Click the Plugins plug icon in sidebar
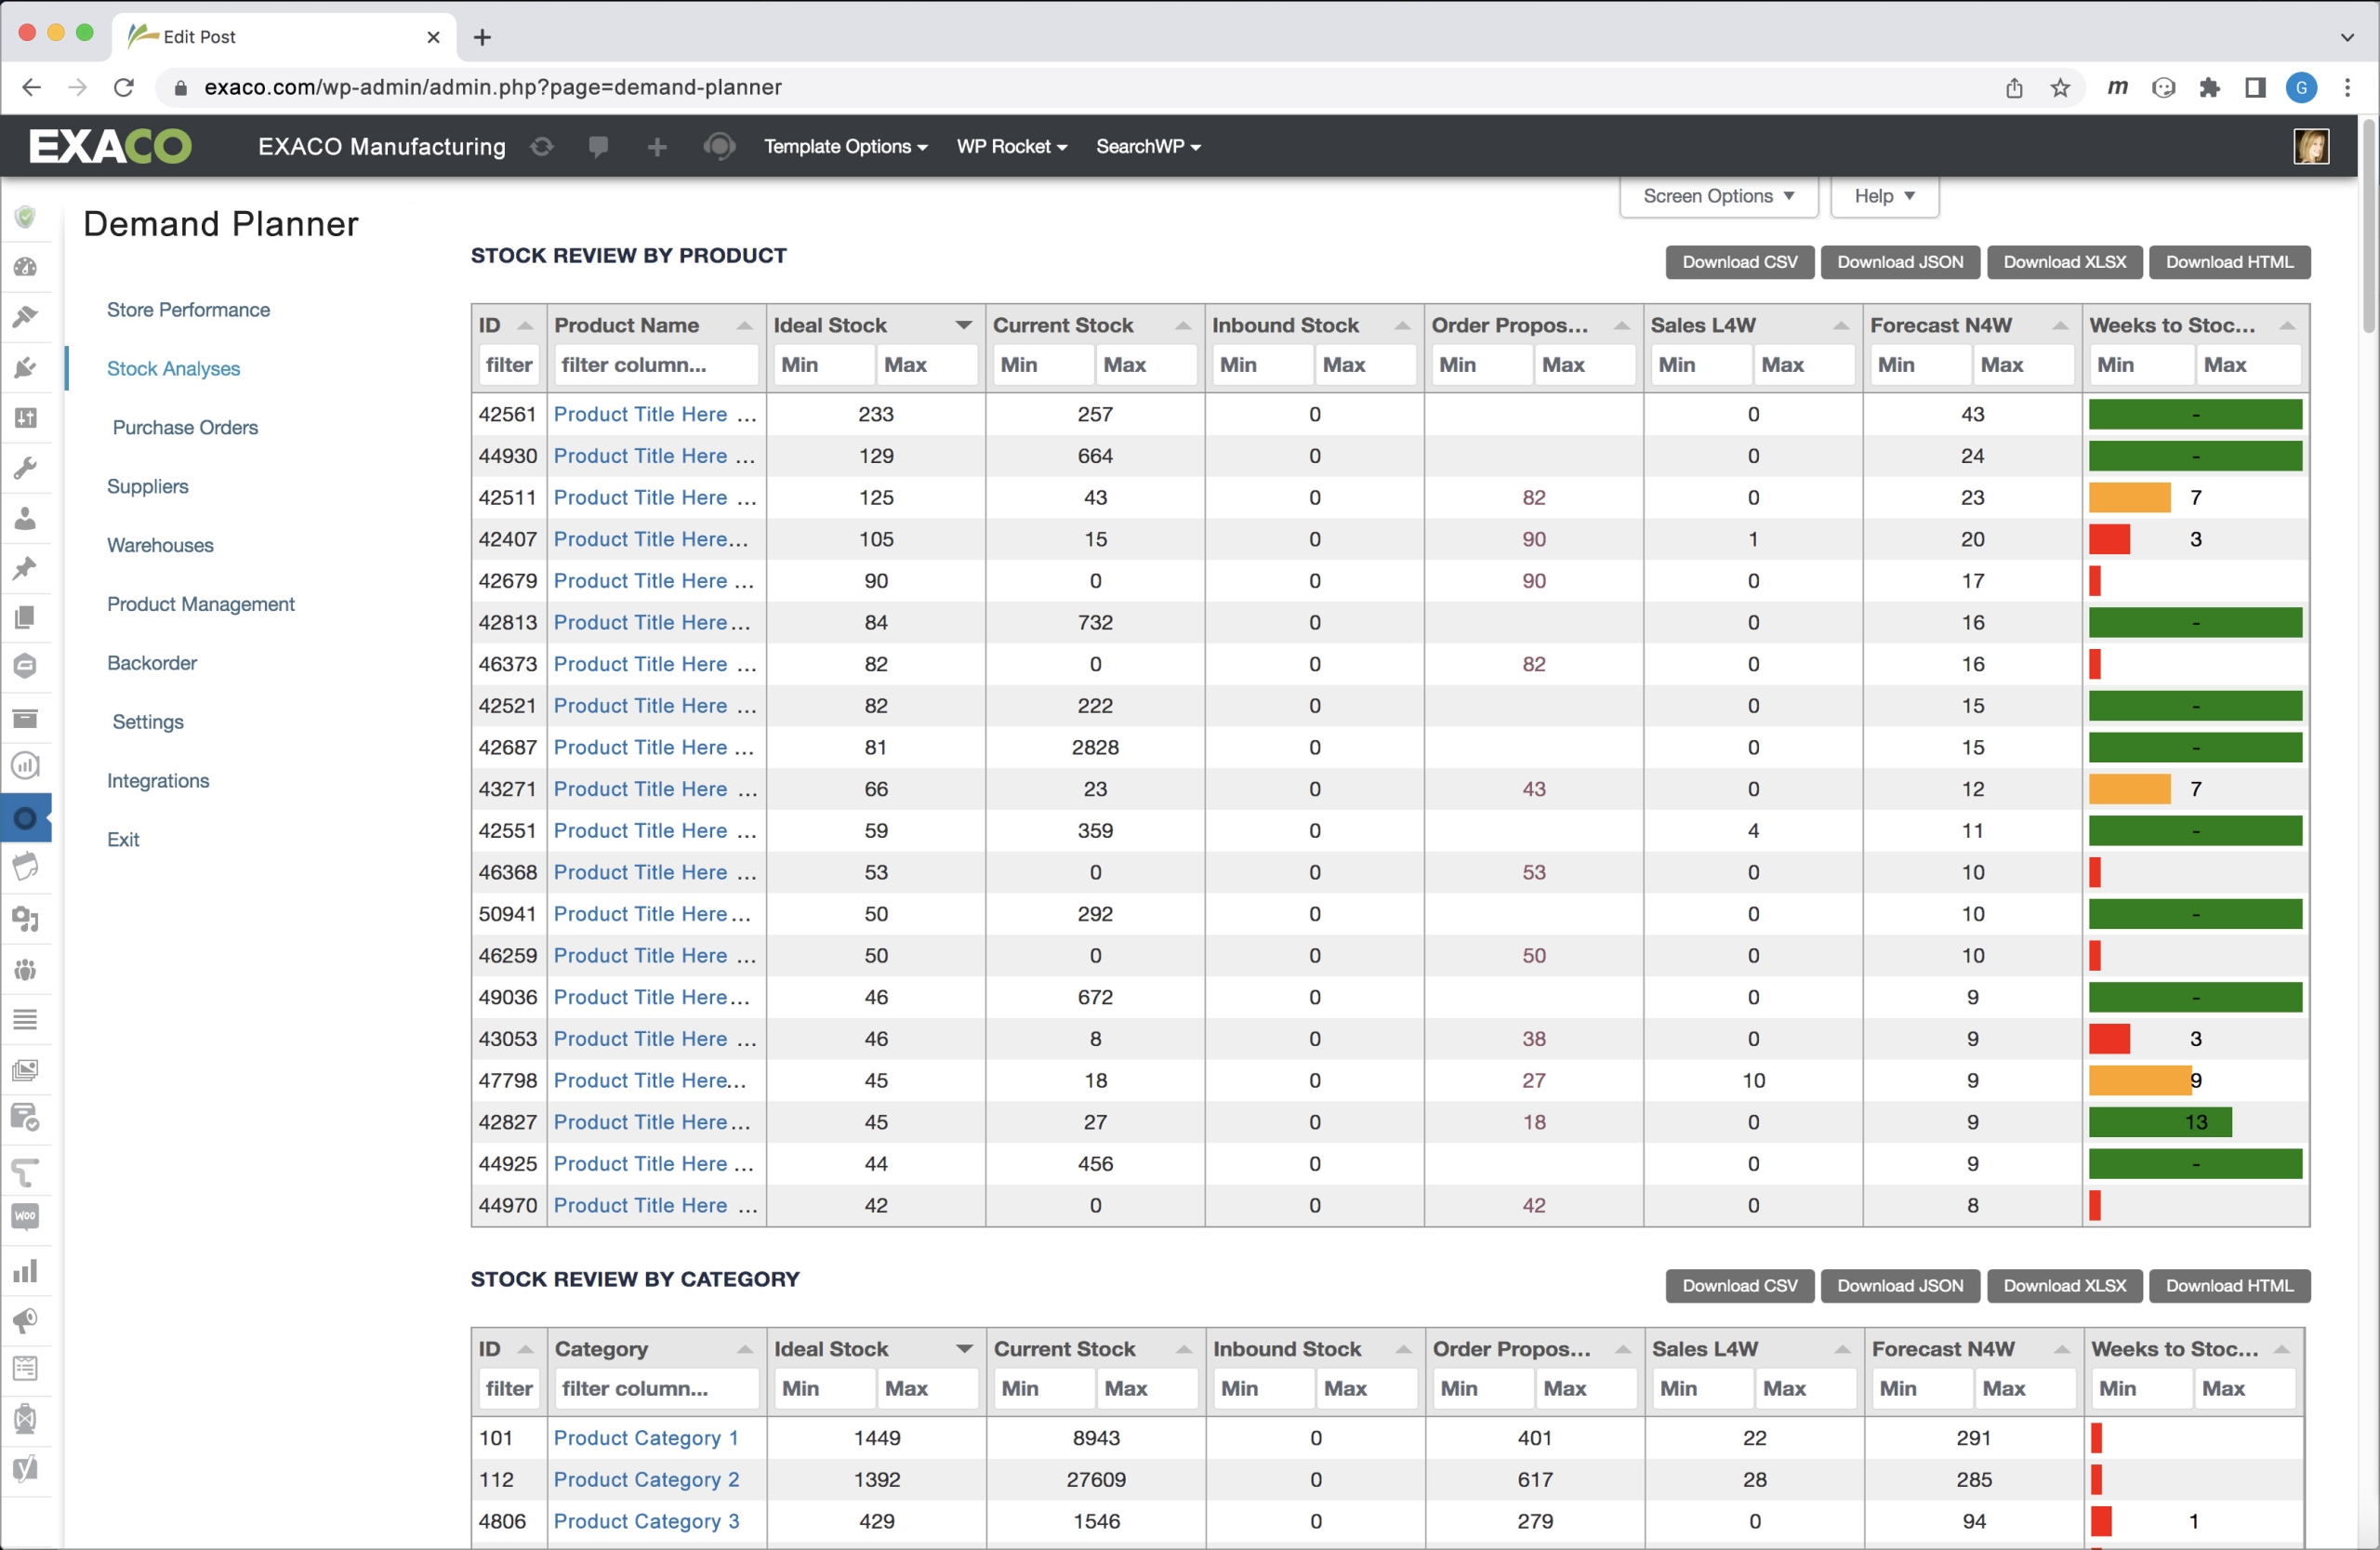 (25, 367)
